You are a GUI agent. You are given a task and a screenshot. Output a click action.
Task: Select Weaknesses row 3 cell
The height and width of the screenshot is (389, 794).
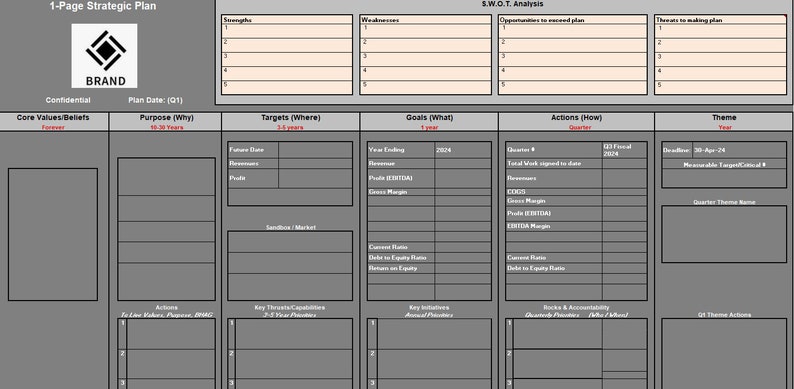[425, 59]
